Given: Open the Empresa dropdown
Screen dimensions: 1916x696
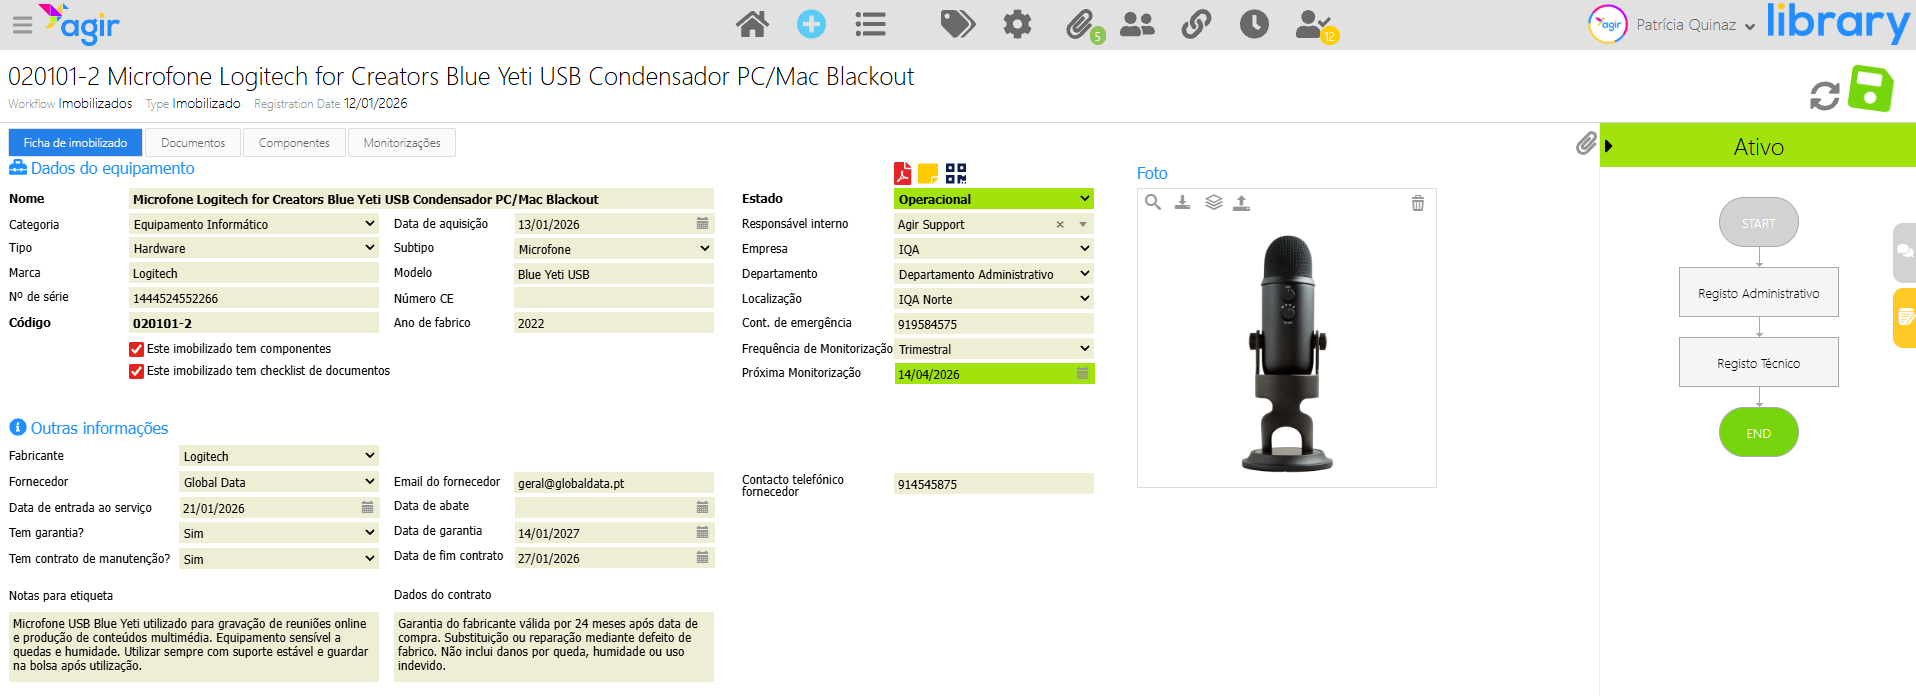Looking at the screenshot, I should (994, 249).
